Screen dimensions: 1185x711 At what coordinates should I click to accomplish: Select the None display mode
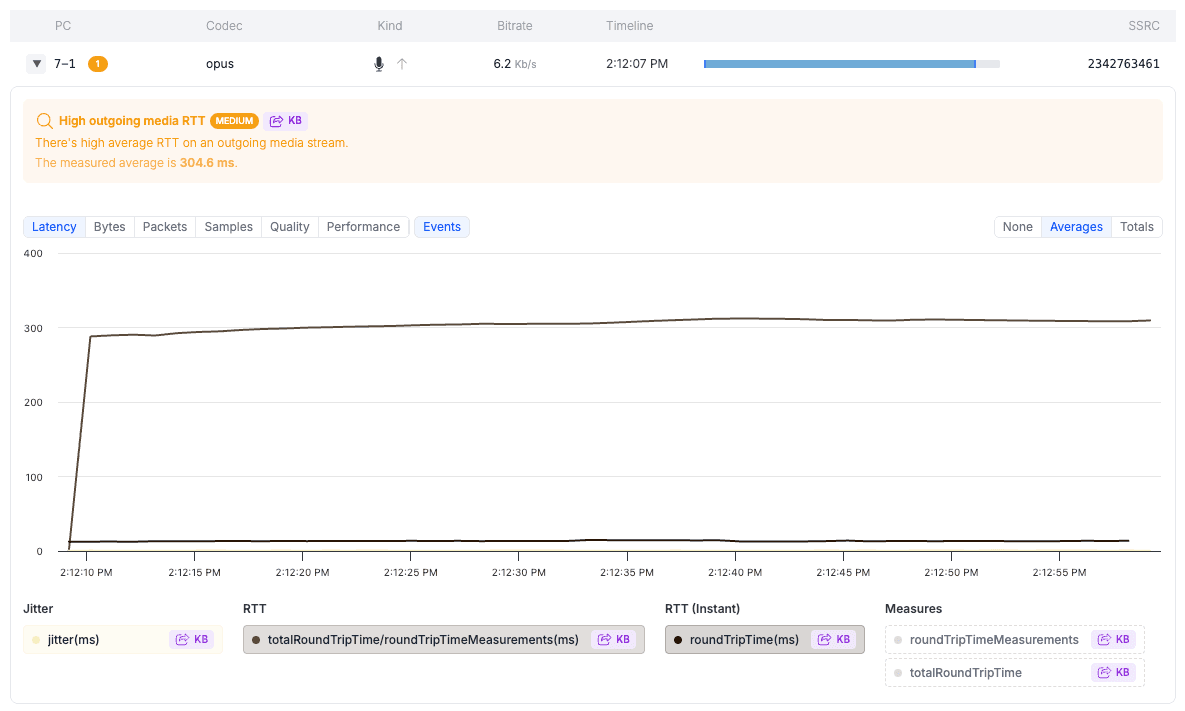point(1017,227)
